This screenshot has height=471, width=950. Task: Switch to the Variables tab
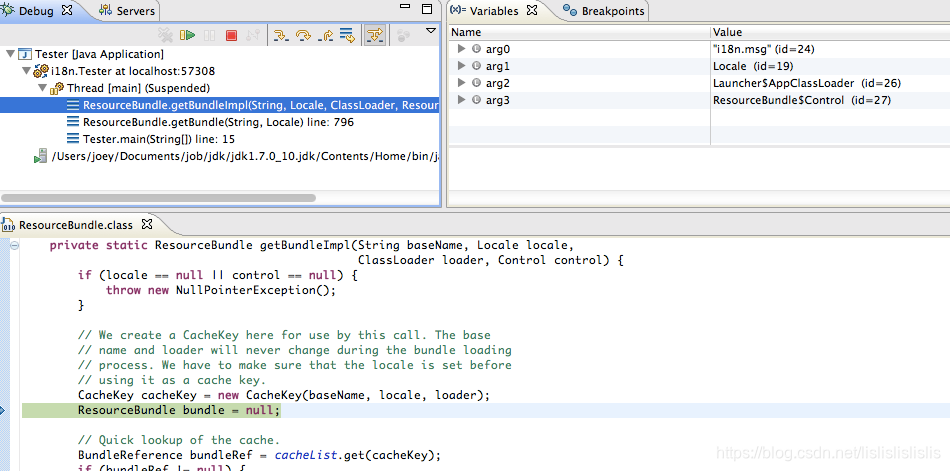(x=494, y=11)
